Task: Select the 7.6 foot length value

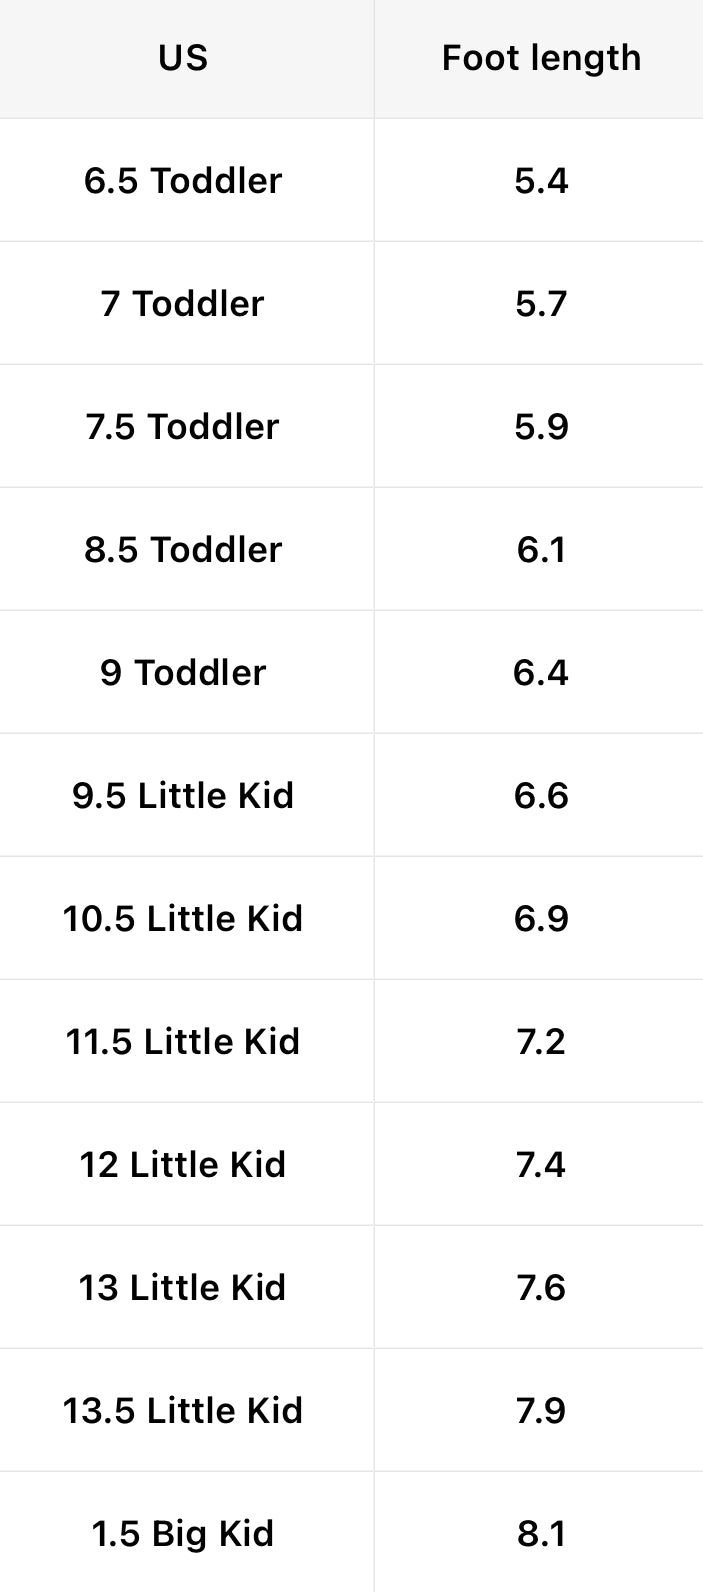Action: tap(541, 1288)
